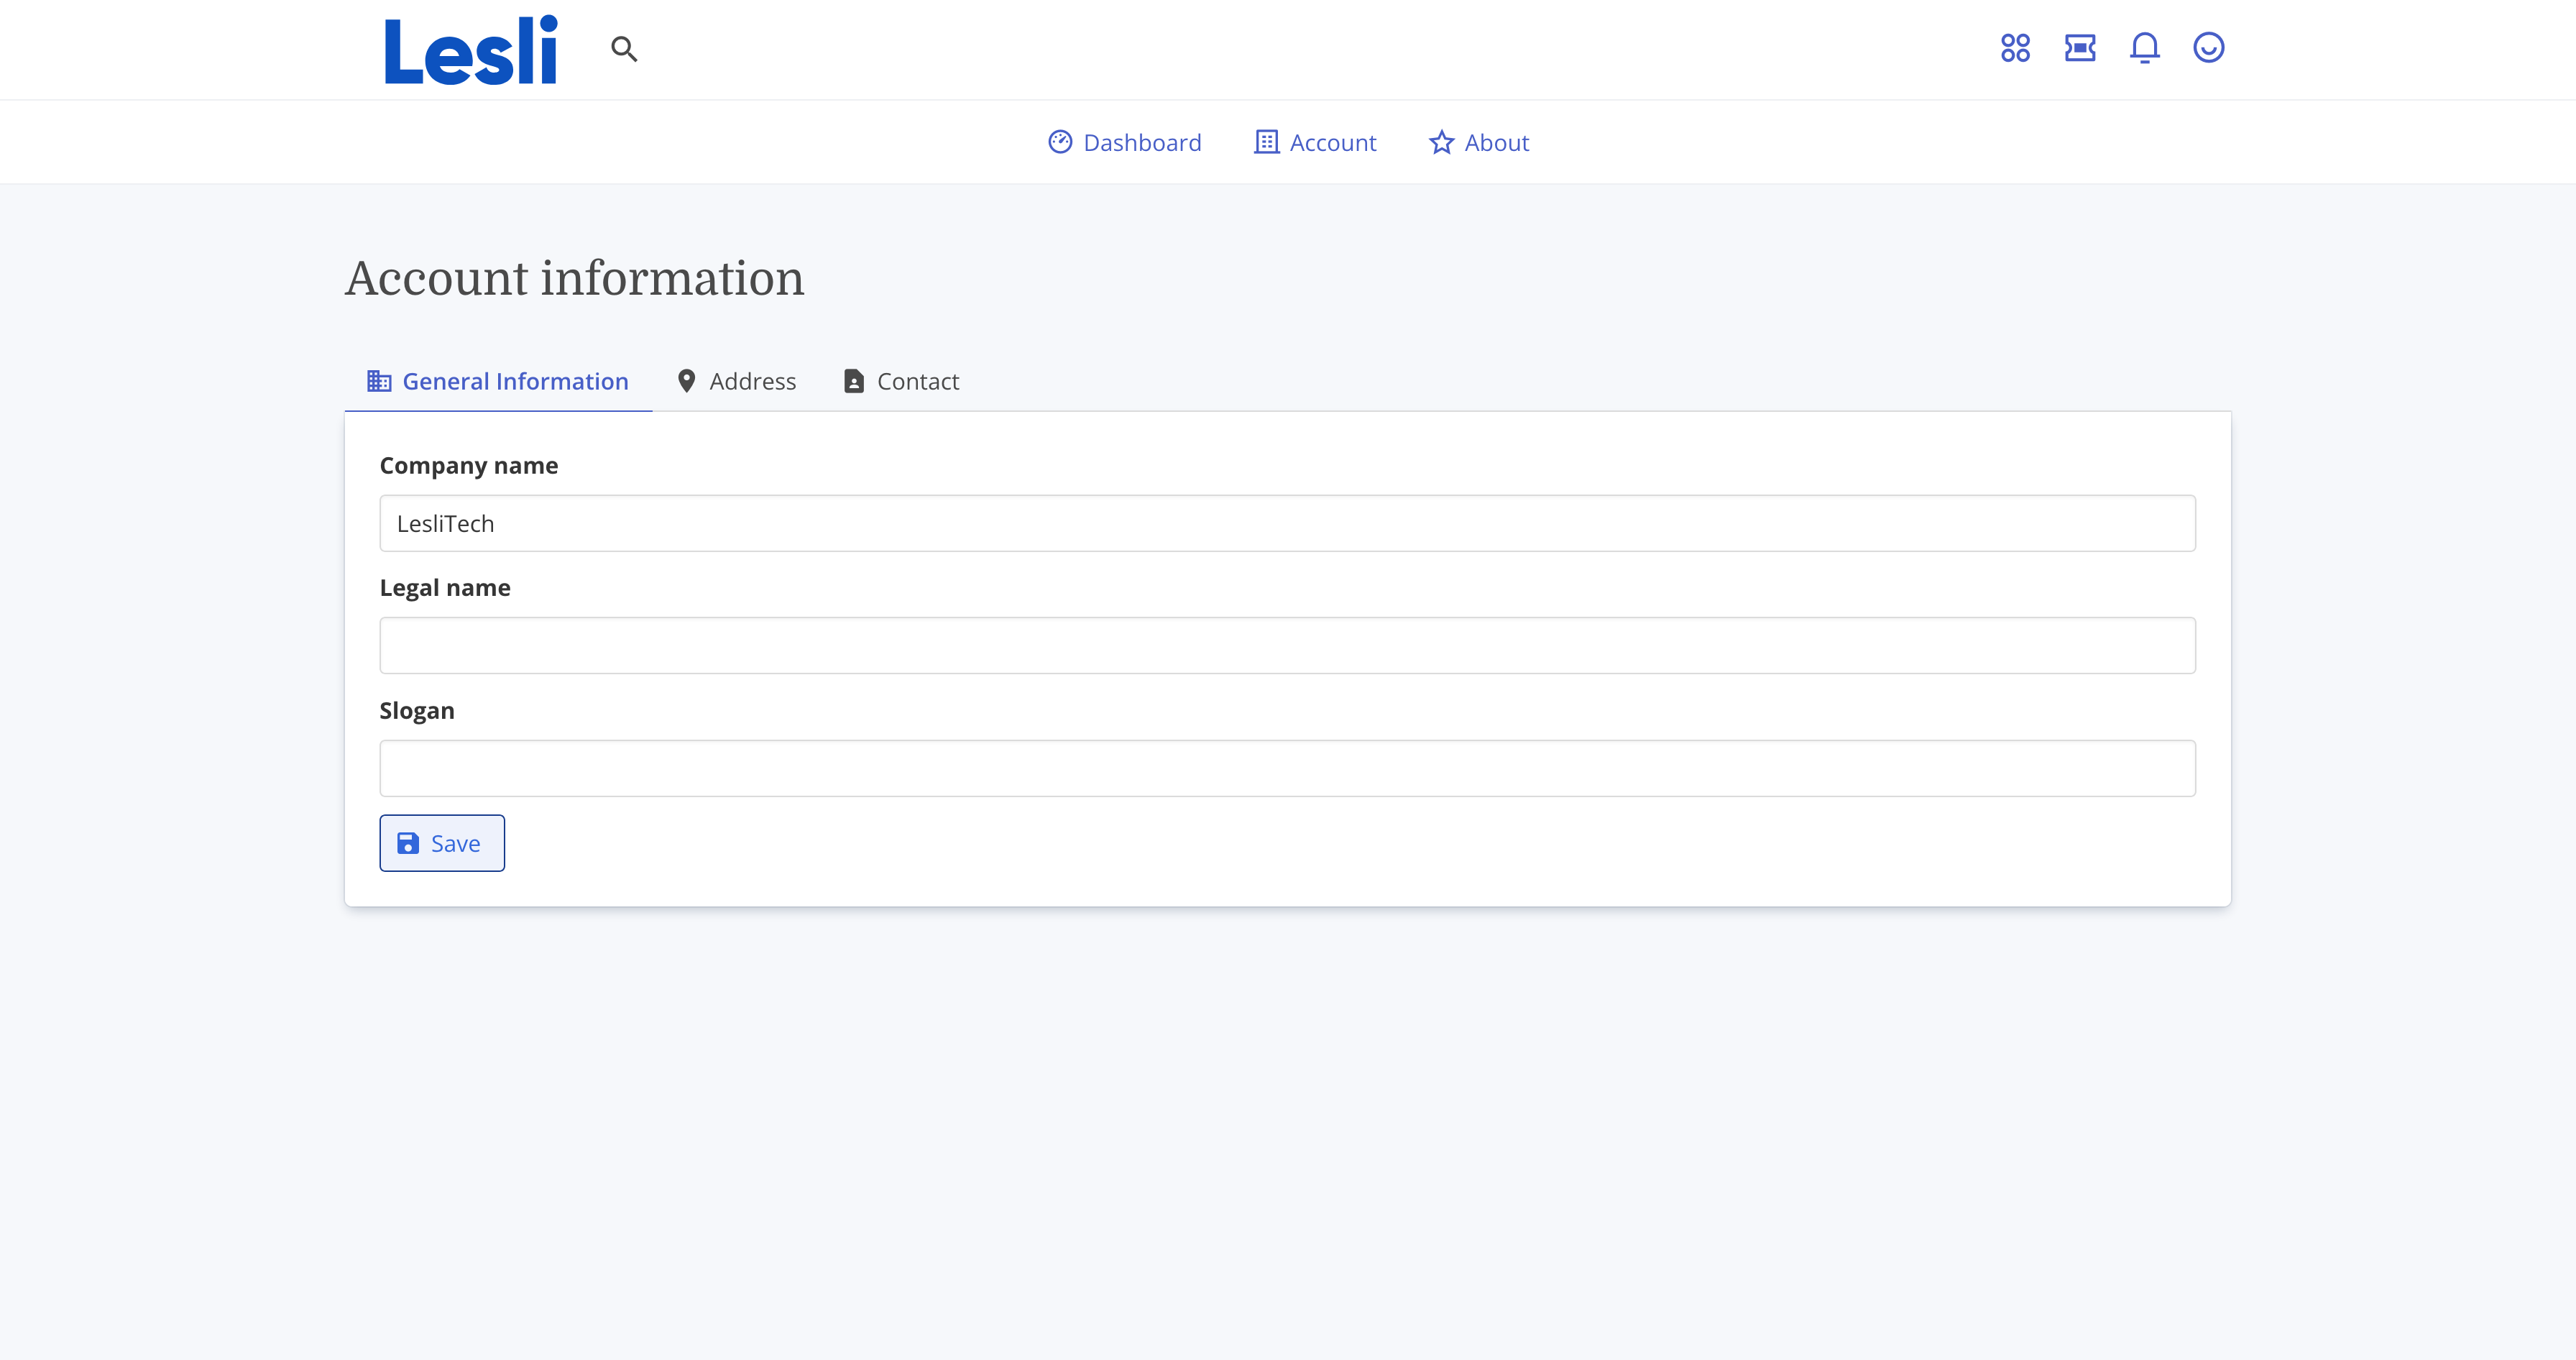Image resolution: width=2576 pixels, height=1360 pixels.
Task: Click the gauge icon beside Dashboard
Action: [x=1060, y=142]
